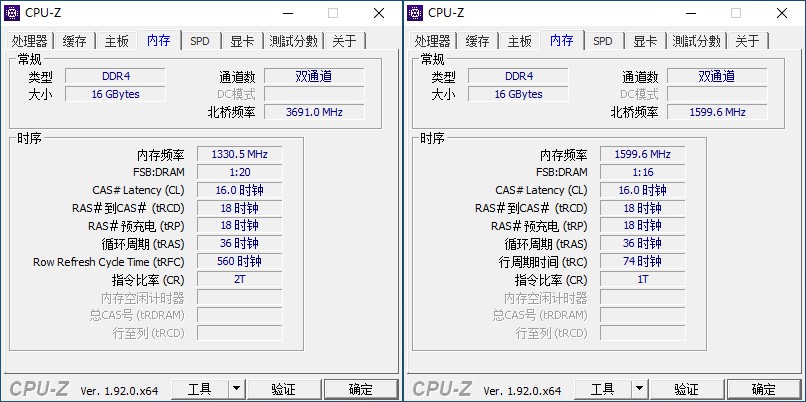
Task: Click the 1T 指令比率 value
Action: (x=643, y=280)
